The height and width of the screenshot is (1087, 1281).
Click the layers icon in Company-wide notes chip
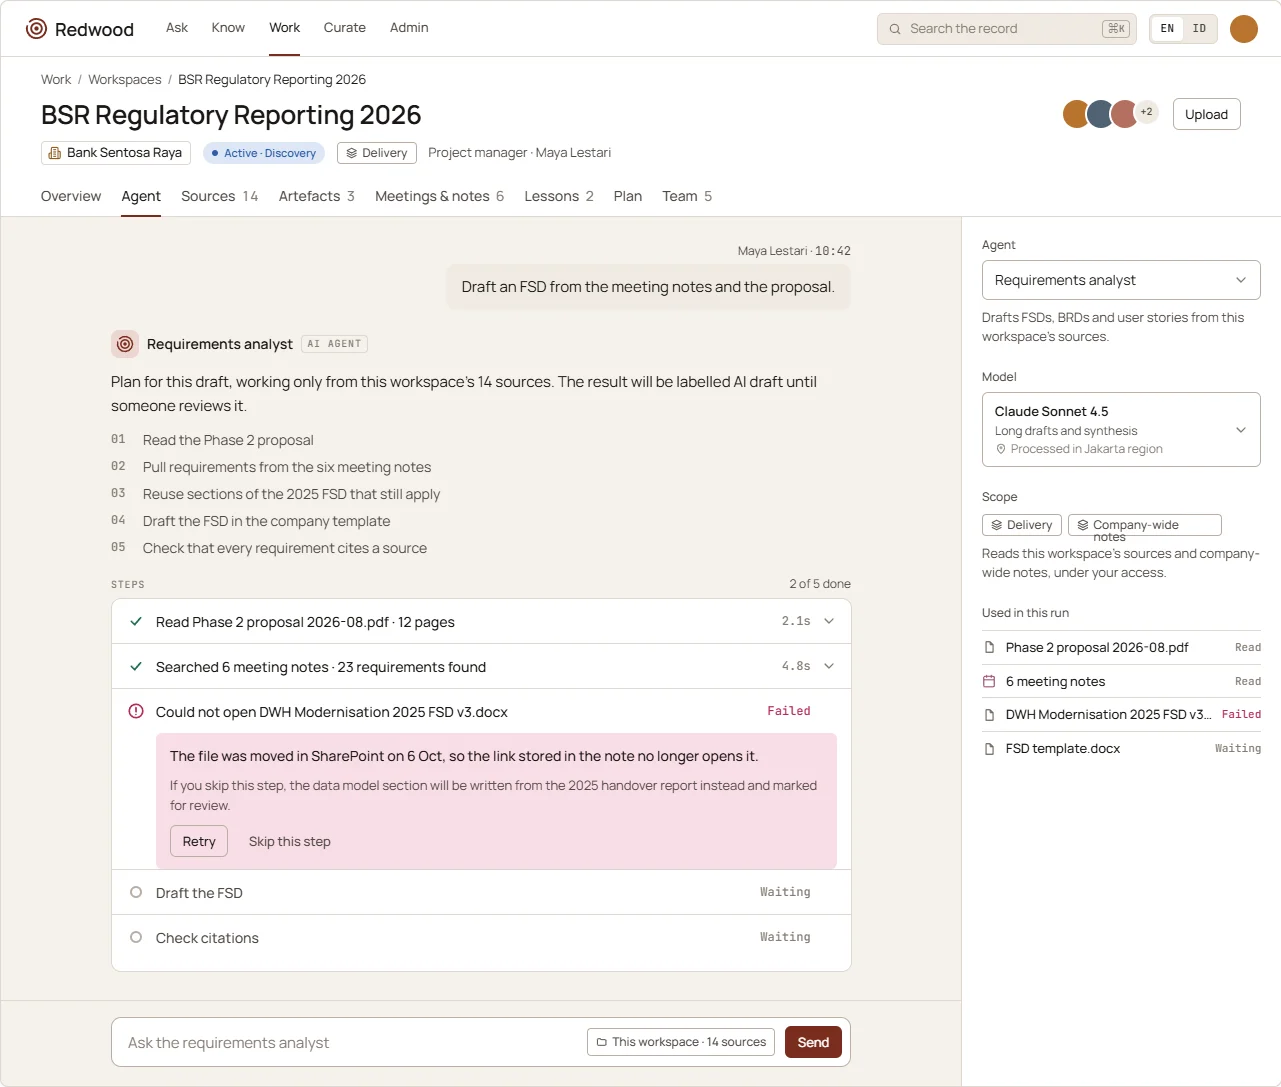click(x=1083, y=525)
